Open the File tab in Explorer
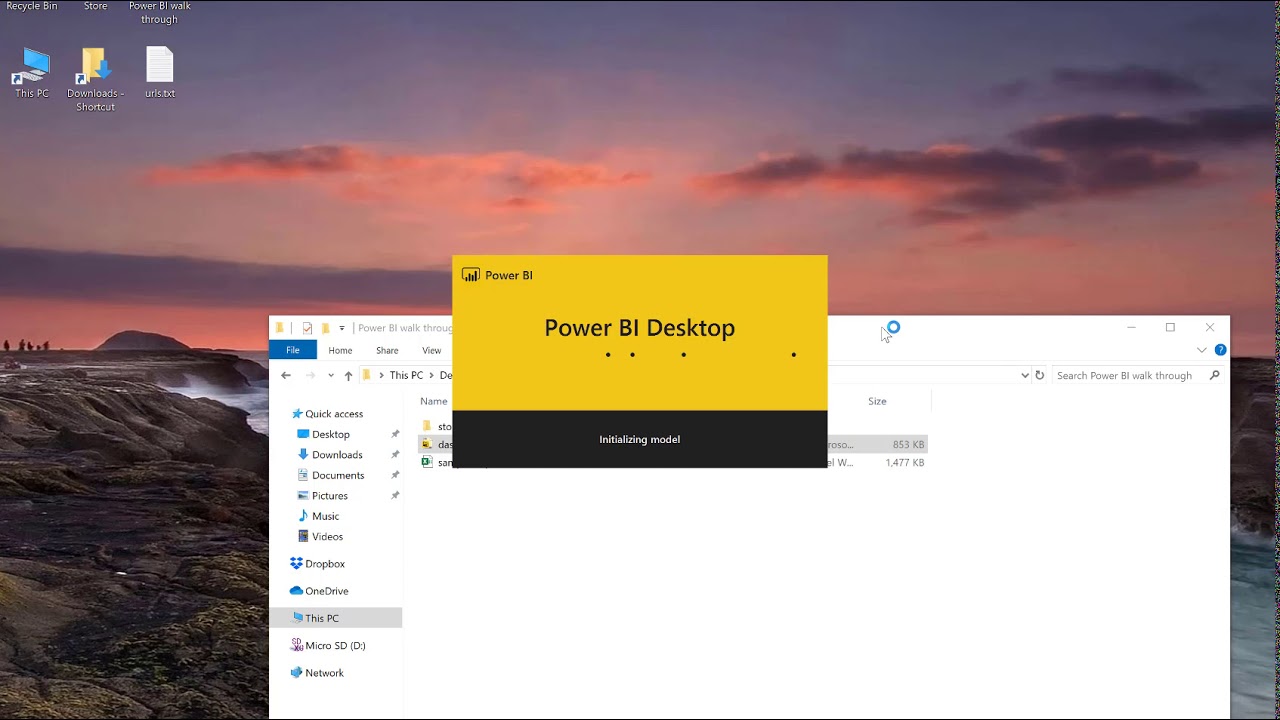Screen dimensions: 1280x720 click(293, 350)
